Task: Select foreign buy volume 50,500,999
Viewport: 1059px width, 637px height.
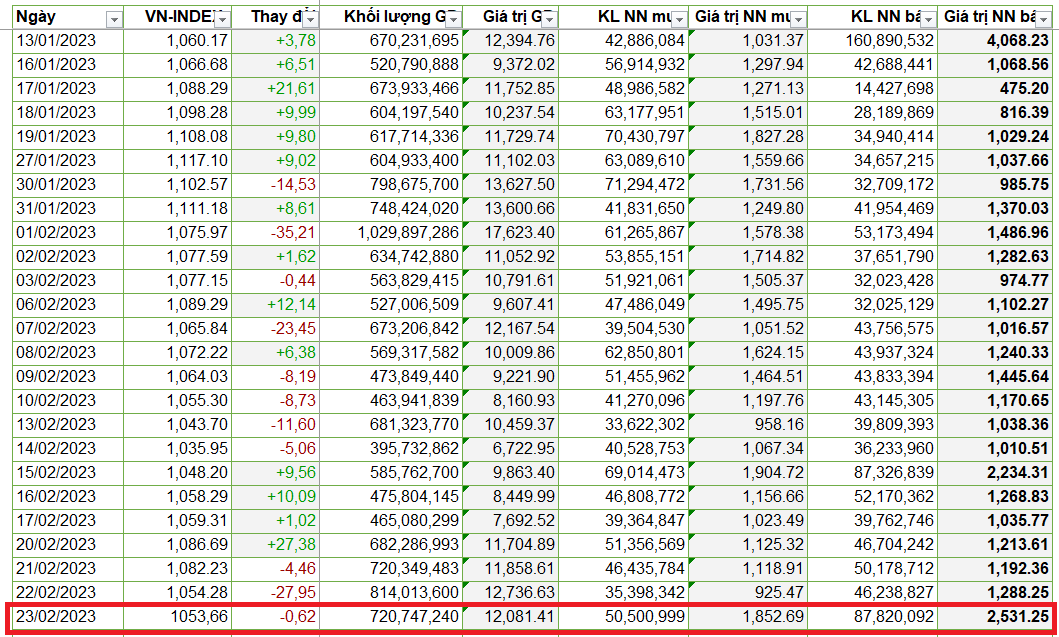Action: coord(623,616)
